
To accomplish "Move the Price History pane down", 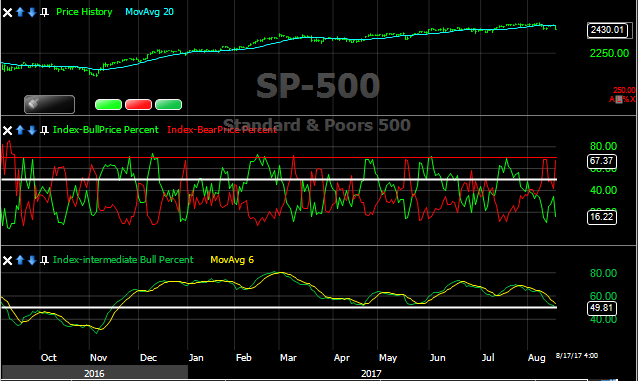I will point(32,12).
